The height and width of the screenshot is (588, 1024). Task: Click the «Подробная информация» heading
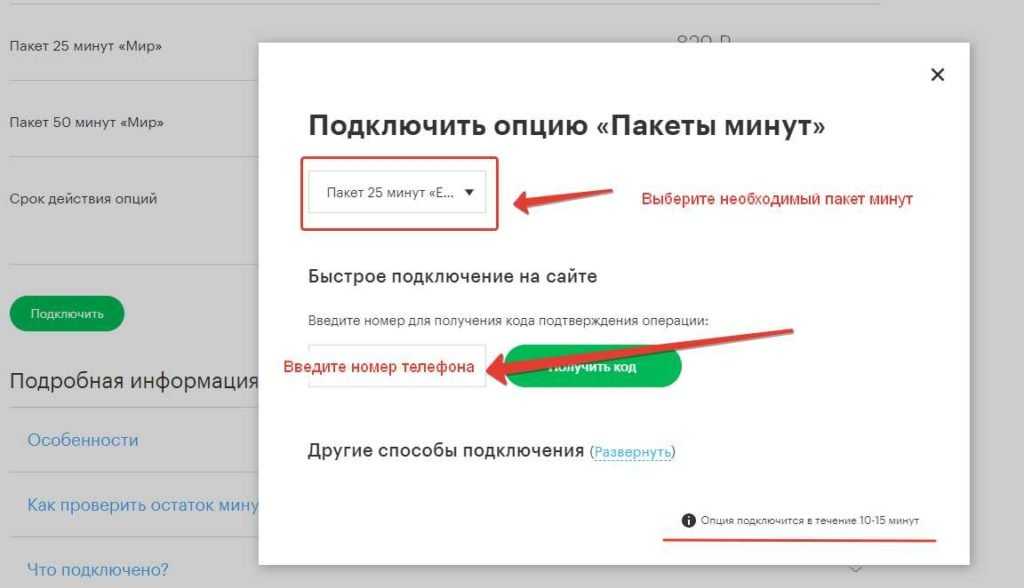point(133,381)
